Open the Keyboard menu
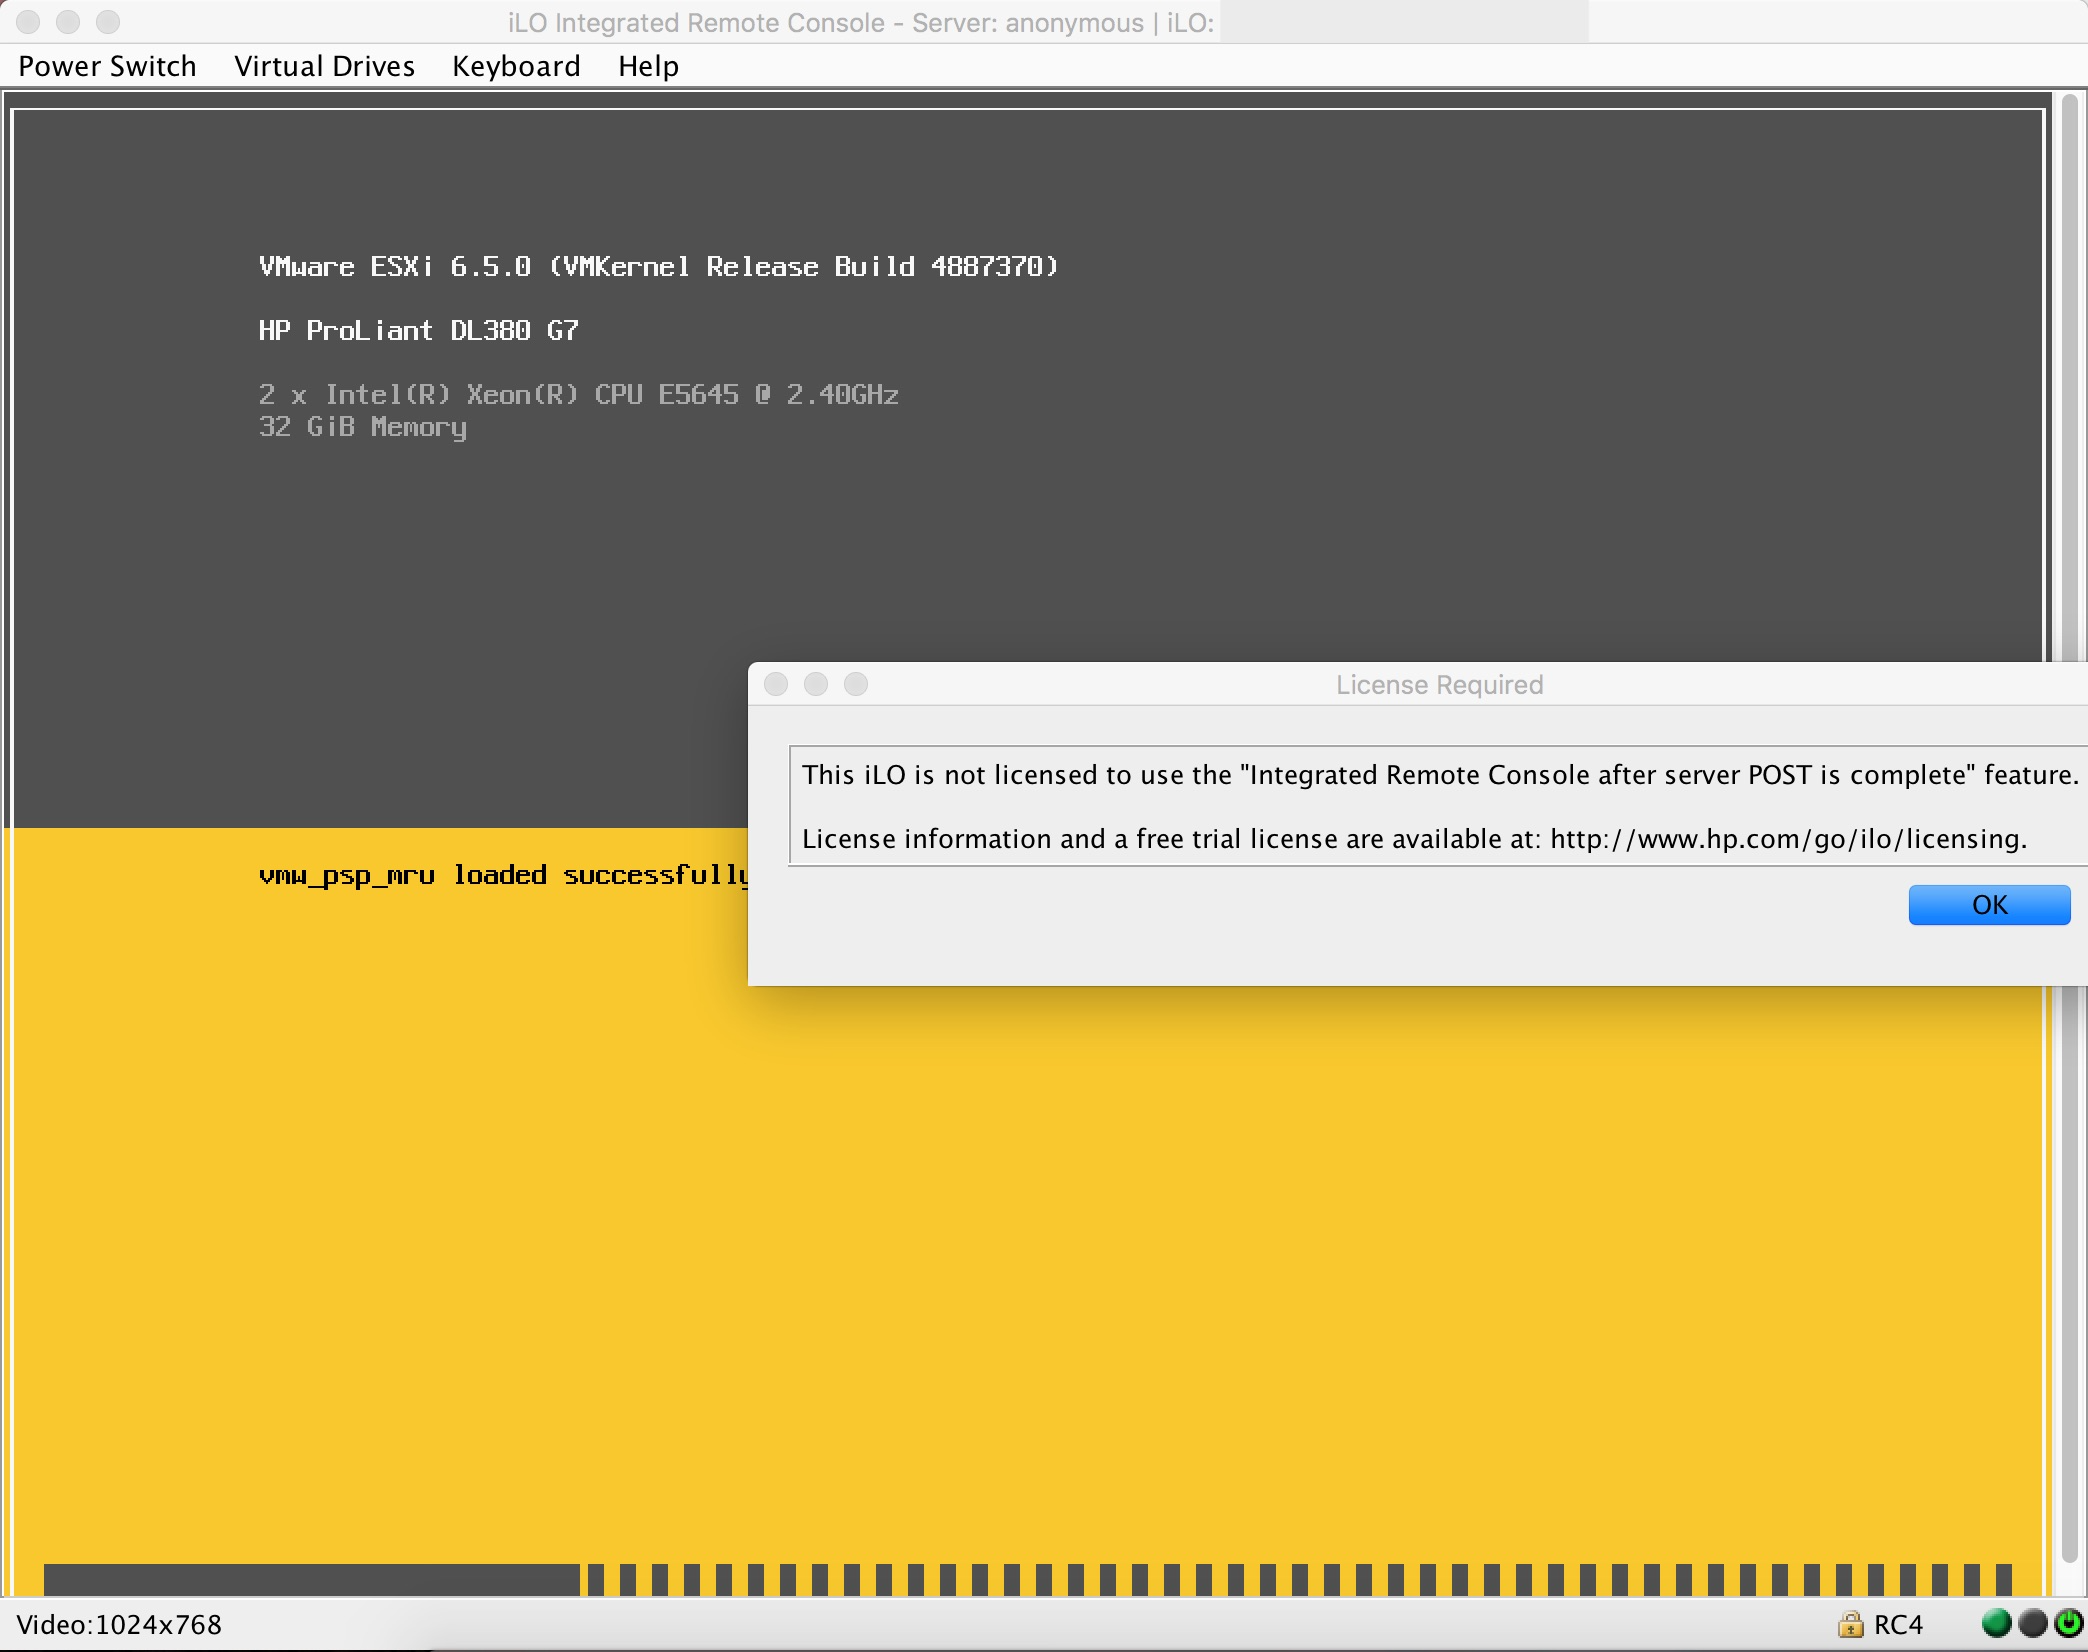The height and width of the screenshot is (1652, 2088). click(x=516, y=66)
